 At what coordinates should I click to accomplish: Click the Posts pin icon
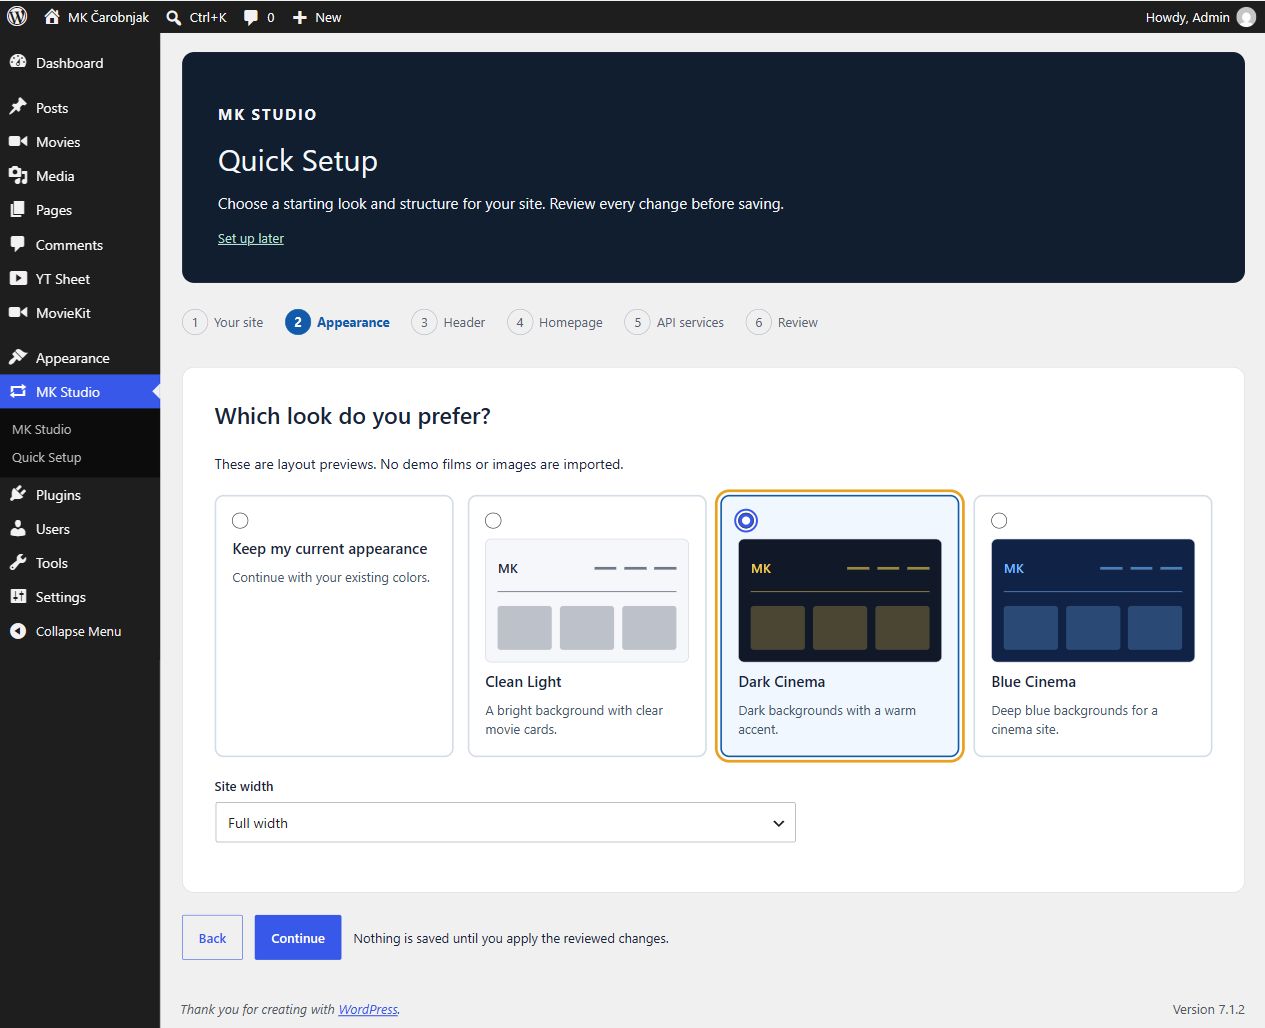pyautogui.click(x=18, y=107)
